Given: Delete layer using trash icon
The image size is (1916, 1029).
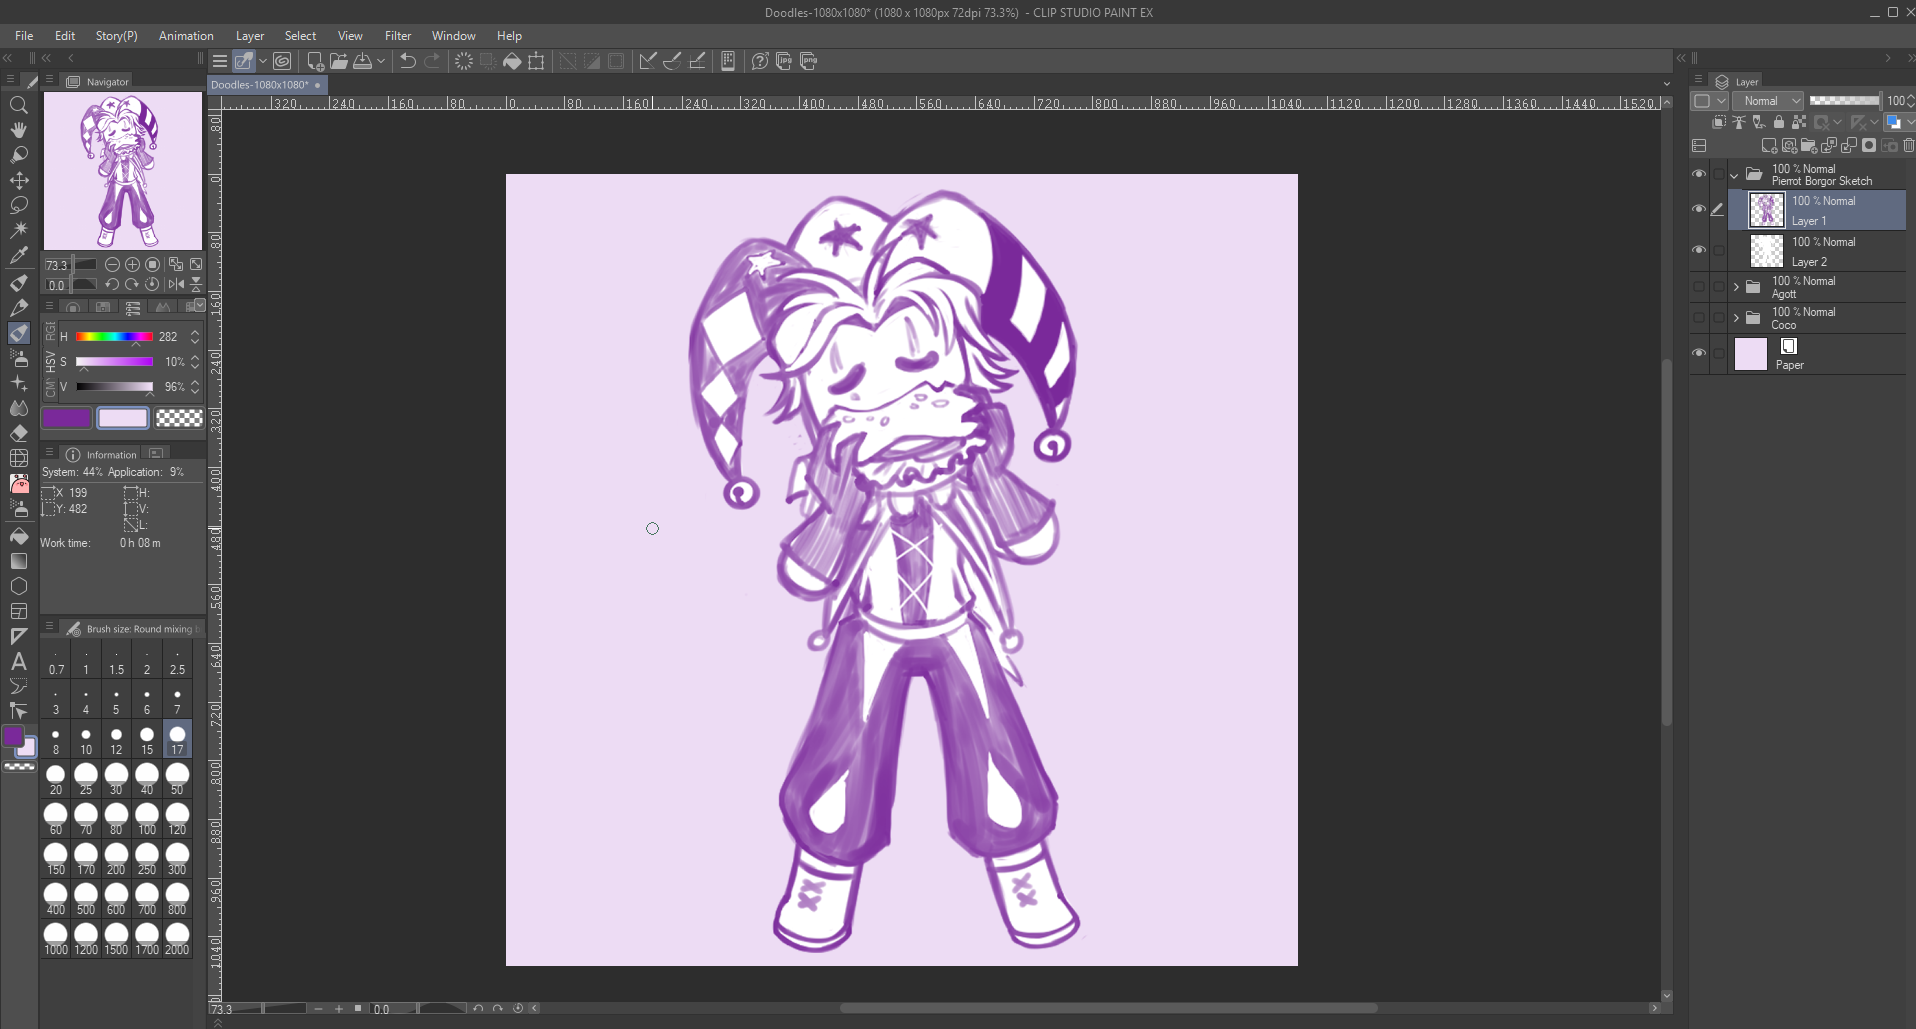Looking at the screenshot, I should [1908, 146].
